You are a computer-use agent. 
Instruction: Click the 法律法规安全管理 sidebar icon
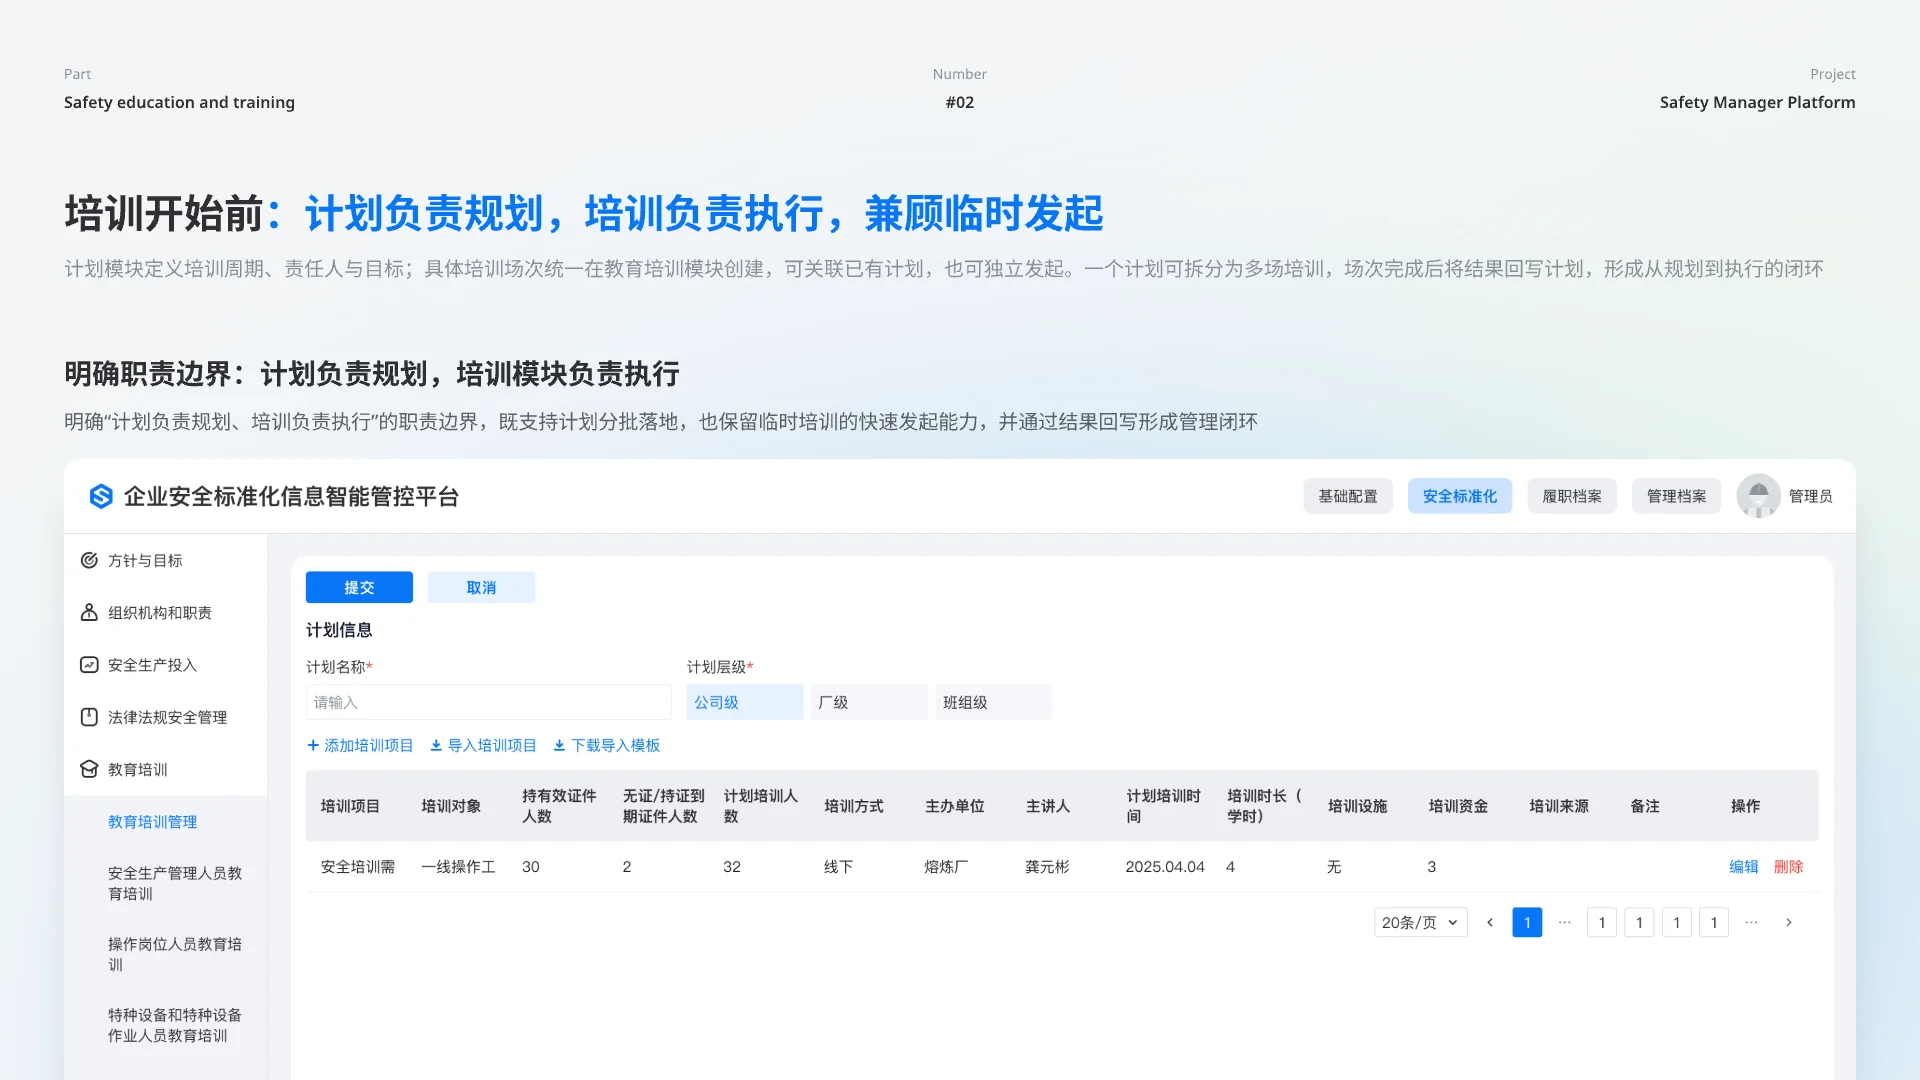[89, 717]
